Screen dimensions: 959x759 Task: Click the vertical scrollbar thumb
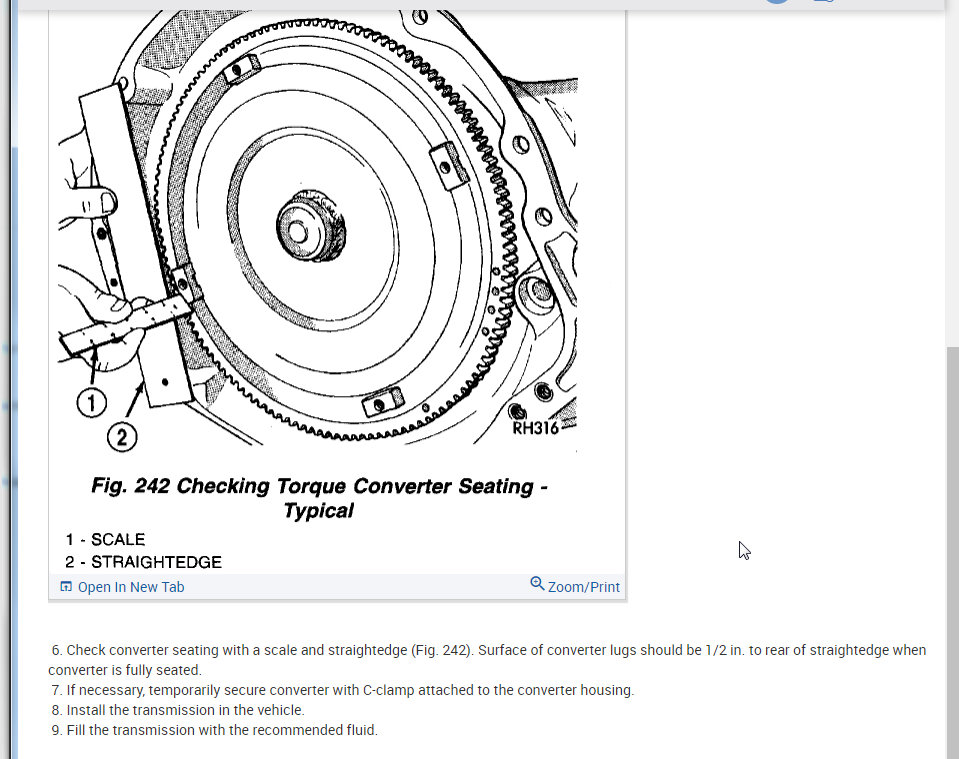[952, 552]
